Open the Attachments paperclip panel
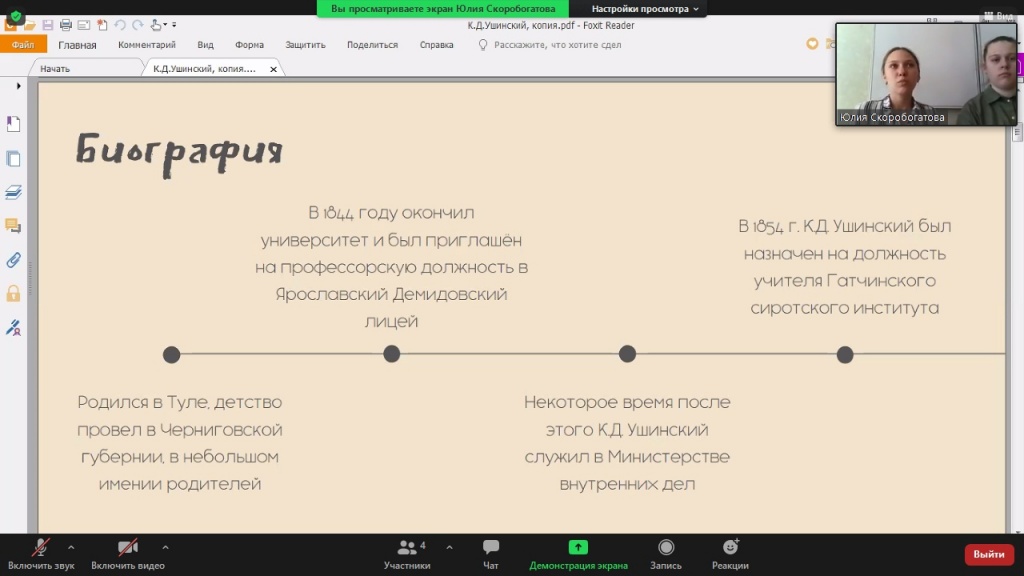Image resolution: width=1024 pixels, height=576 pixels. point(13,260)
